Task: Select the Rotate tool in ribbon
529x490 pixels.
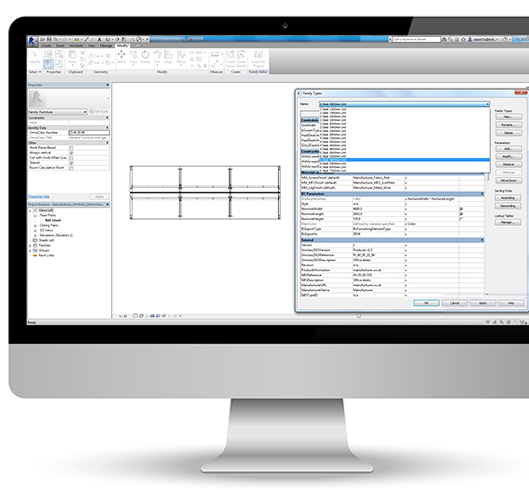Action: tap(145, 56)
